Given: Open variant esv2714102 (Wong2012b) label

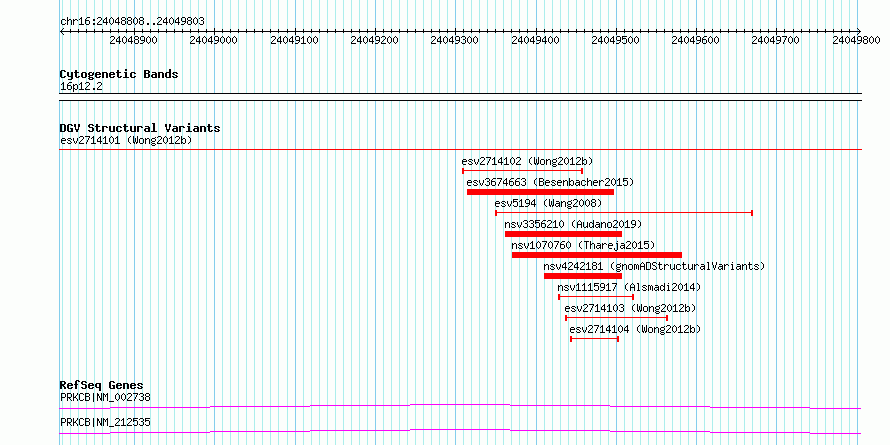Looking at the screenshot, I should tap(527, 161).
